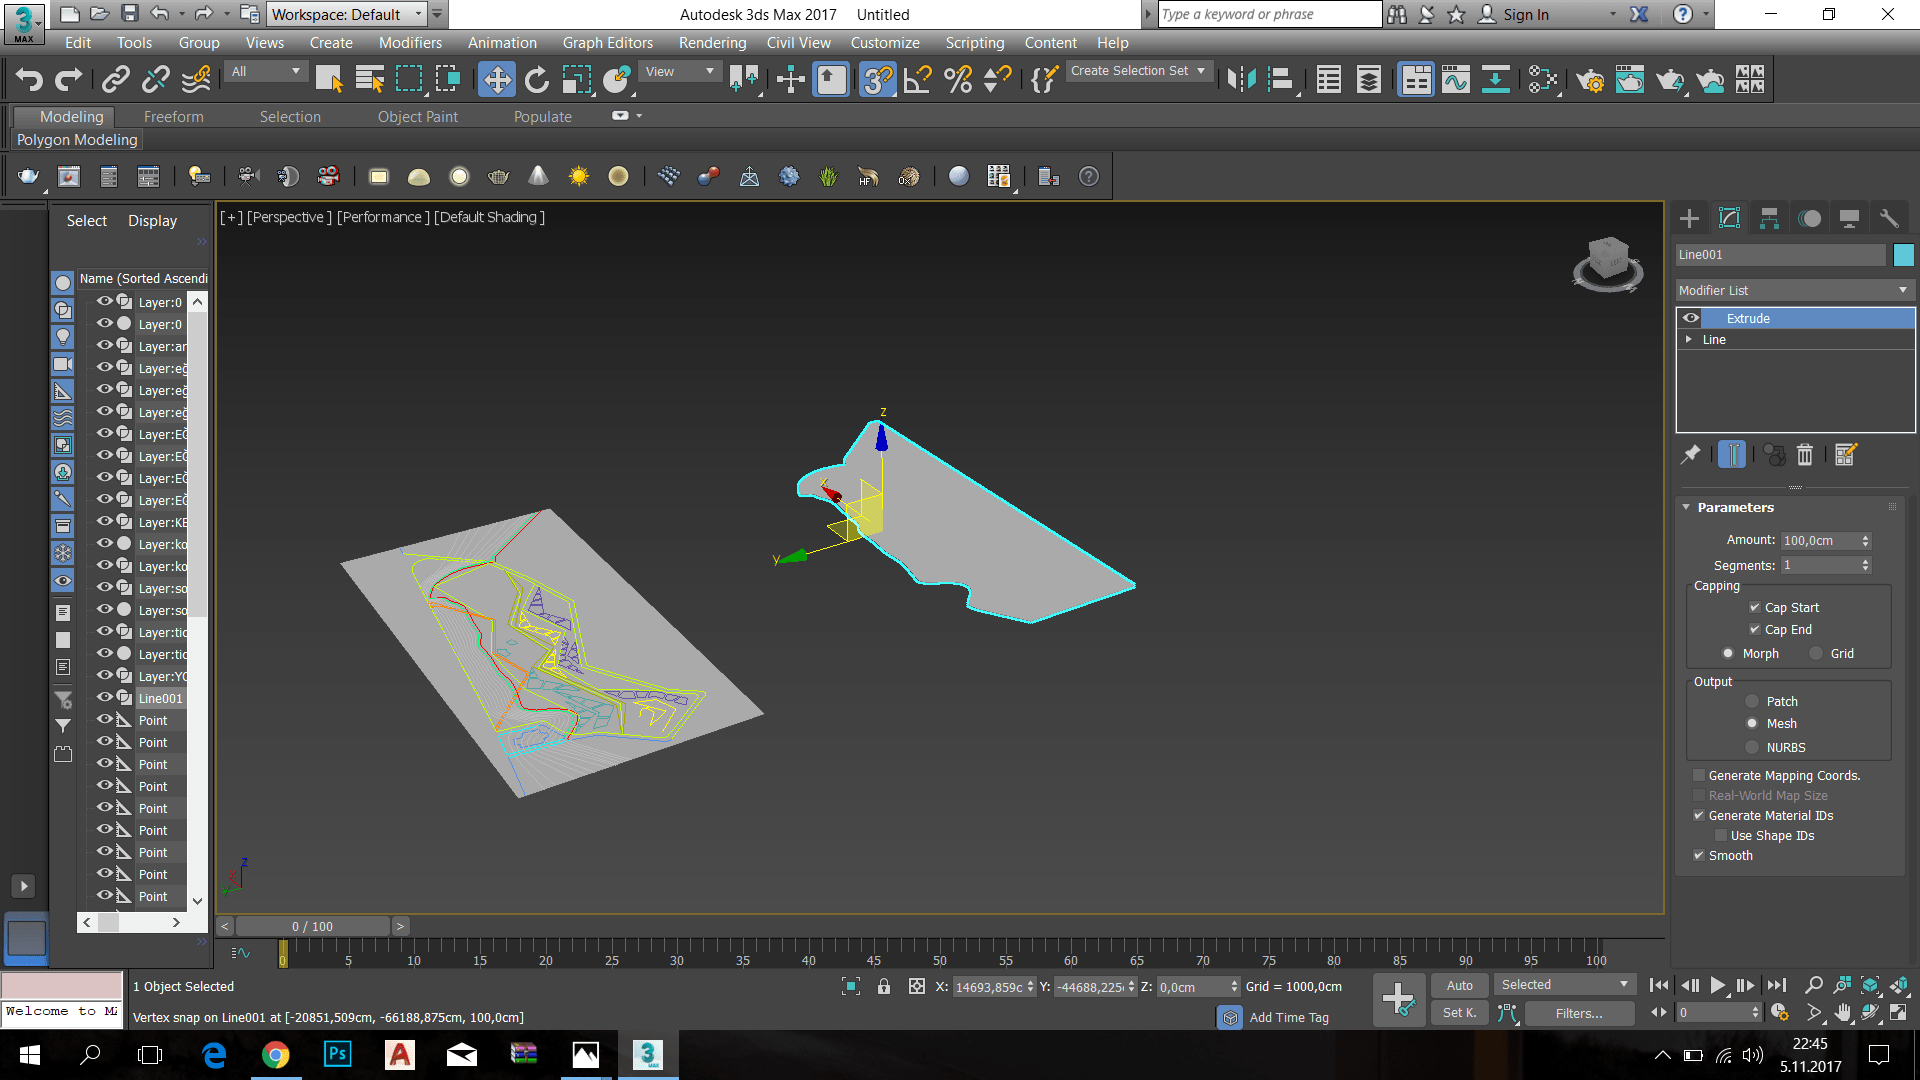Viewport: 1920px width, 1080px height.
Task: Click the Undo arrow icon
Action: [29, 80]
